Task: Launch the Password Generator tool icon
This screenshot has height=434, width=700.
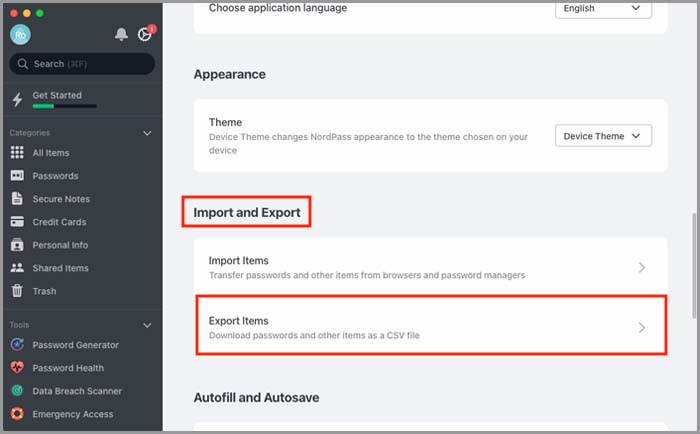Action: (17, 344)
